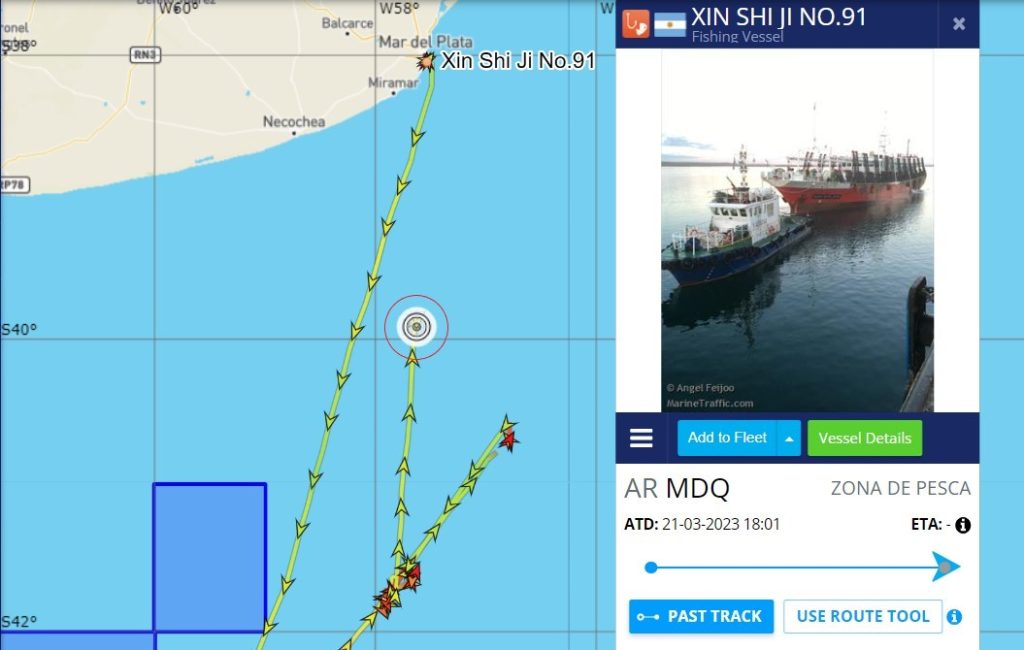Click the red track marker east of route

point(509,441)
